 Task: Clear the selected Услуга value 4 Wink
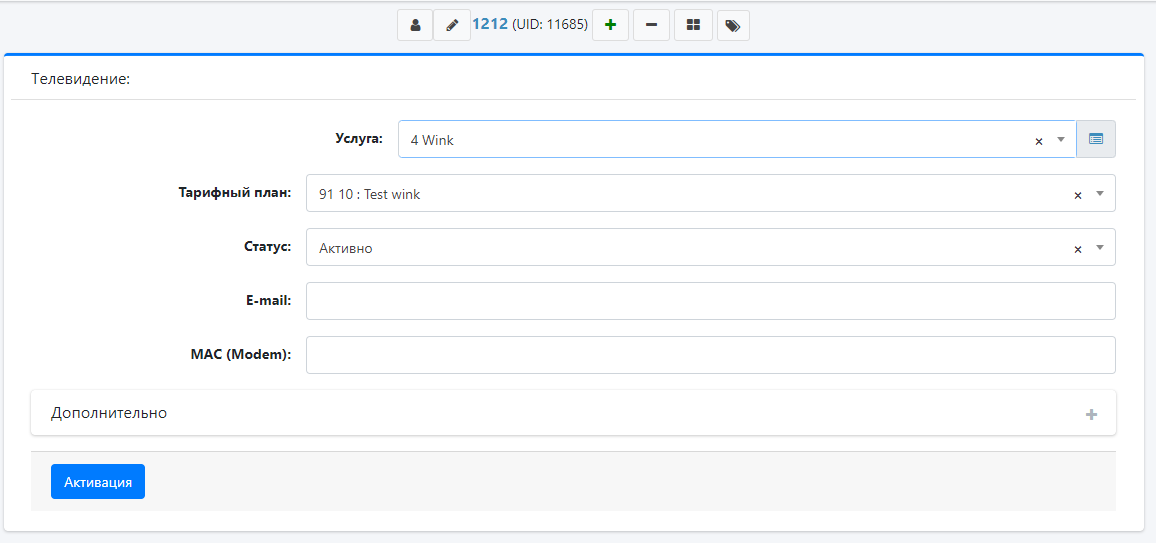[x=1038, y=141]
